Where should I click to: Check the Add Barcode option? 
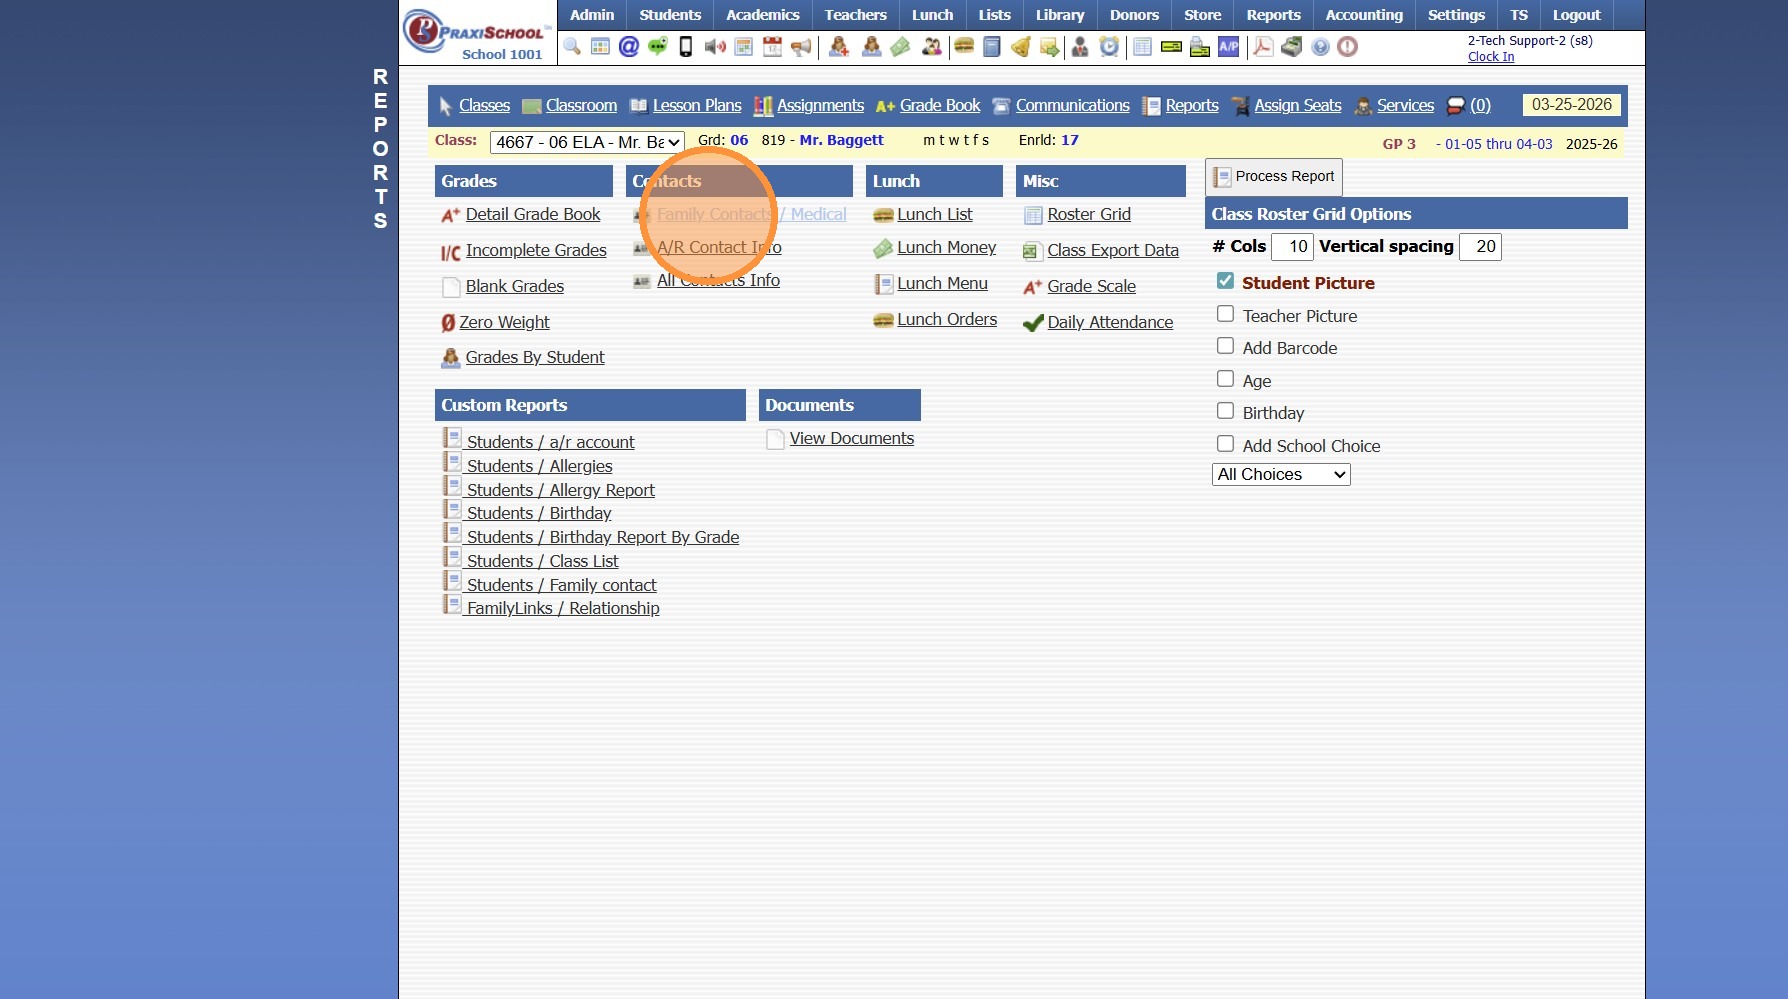(x=1225, y=346)
